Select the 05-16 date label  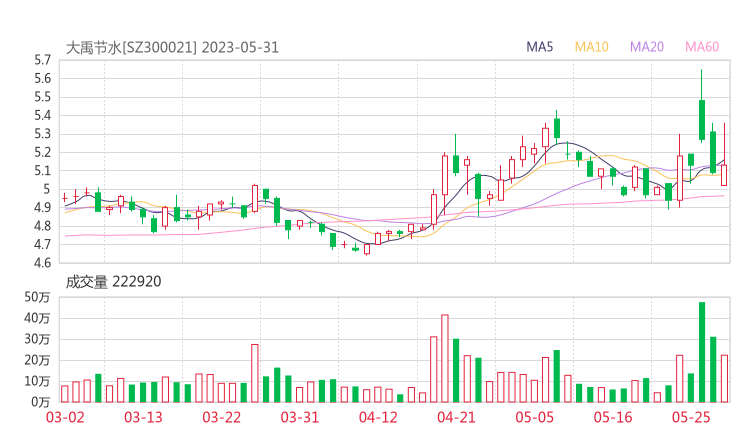coord(613,418)
